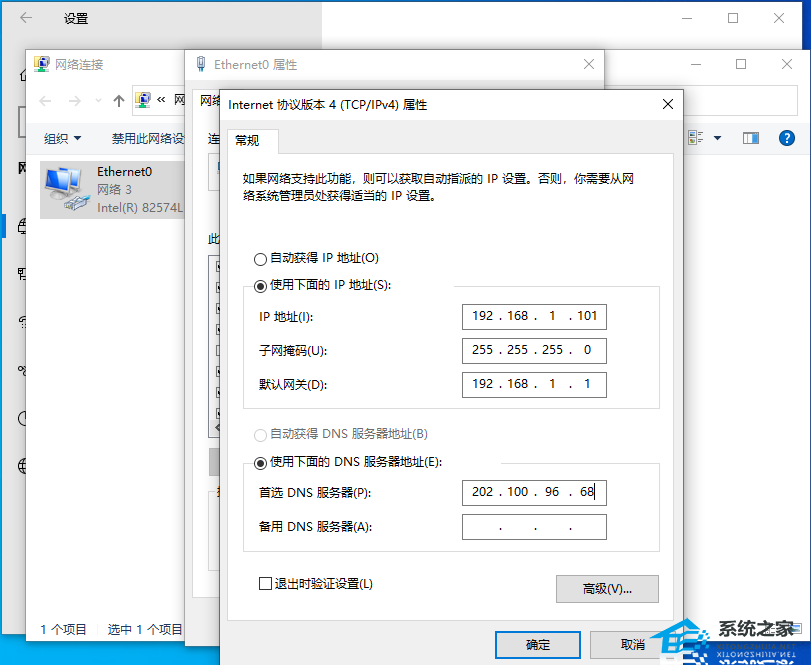The height and width of the screenshot is (665, 811).
Task: Click the IP 地址 input field
Action: [x=534, y=316]
